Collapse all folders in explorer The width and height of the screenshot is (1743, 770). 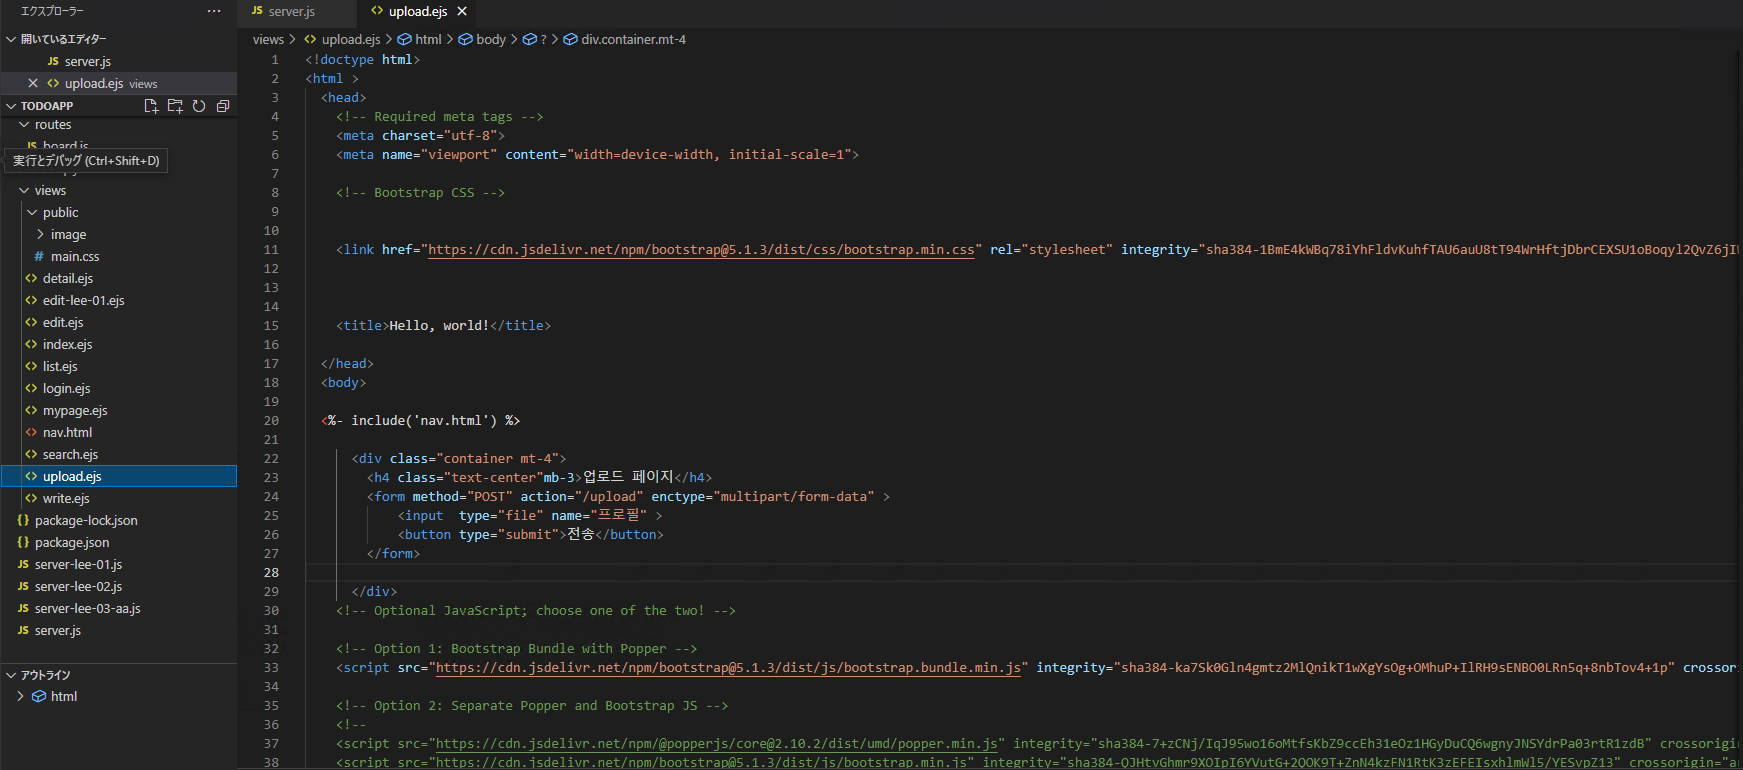(223, 106)
